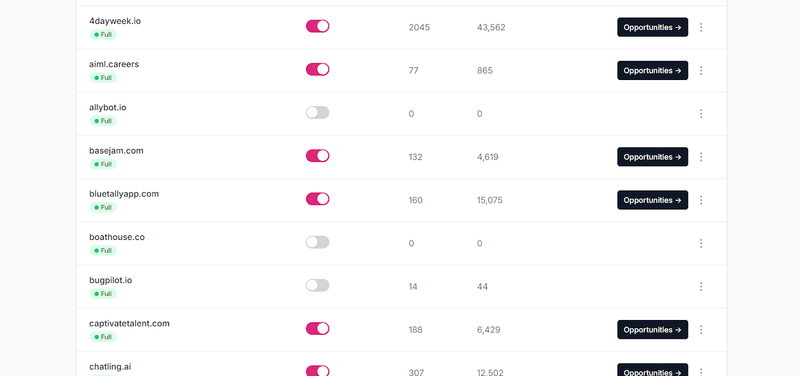Viewport: 800px width, 376px height.
Task: Turn off the chatling.ai toggle
Action: point(317,371)
